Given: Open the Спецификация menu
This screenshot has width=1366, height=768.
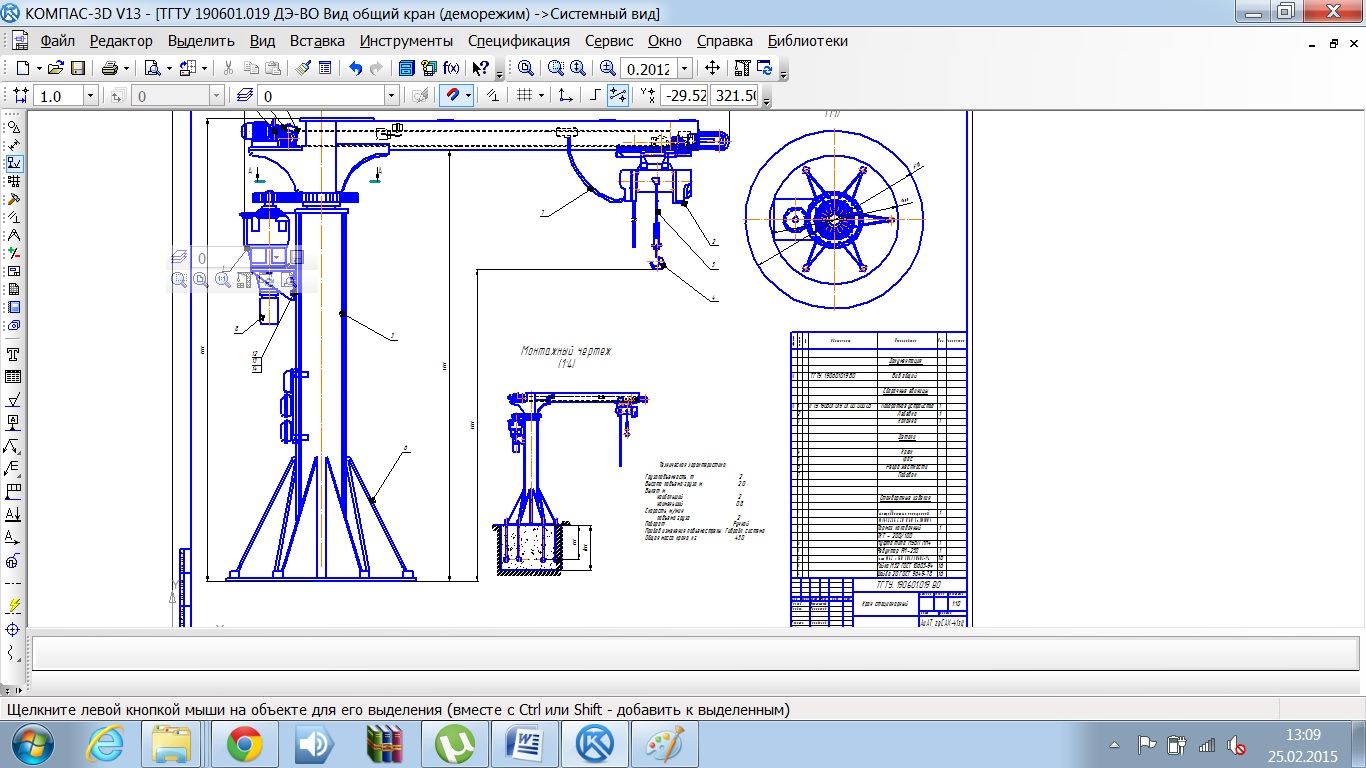Looking at the screenshot, I should 518,41.
